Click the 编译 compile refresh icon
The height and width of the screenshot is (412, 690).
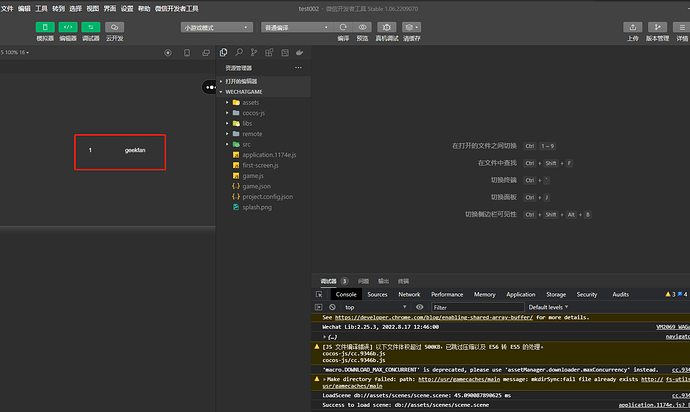(343, 27)
